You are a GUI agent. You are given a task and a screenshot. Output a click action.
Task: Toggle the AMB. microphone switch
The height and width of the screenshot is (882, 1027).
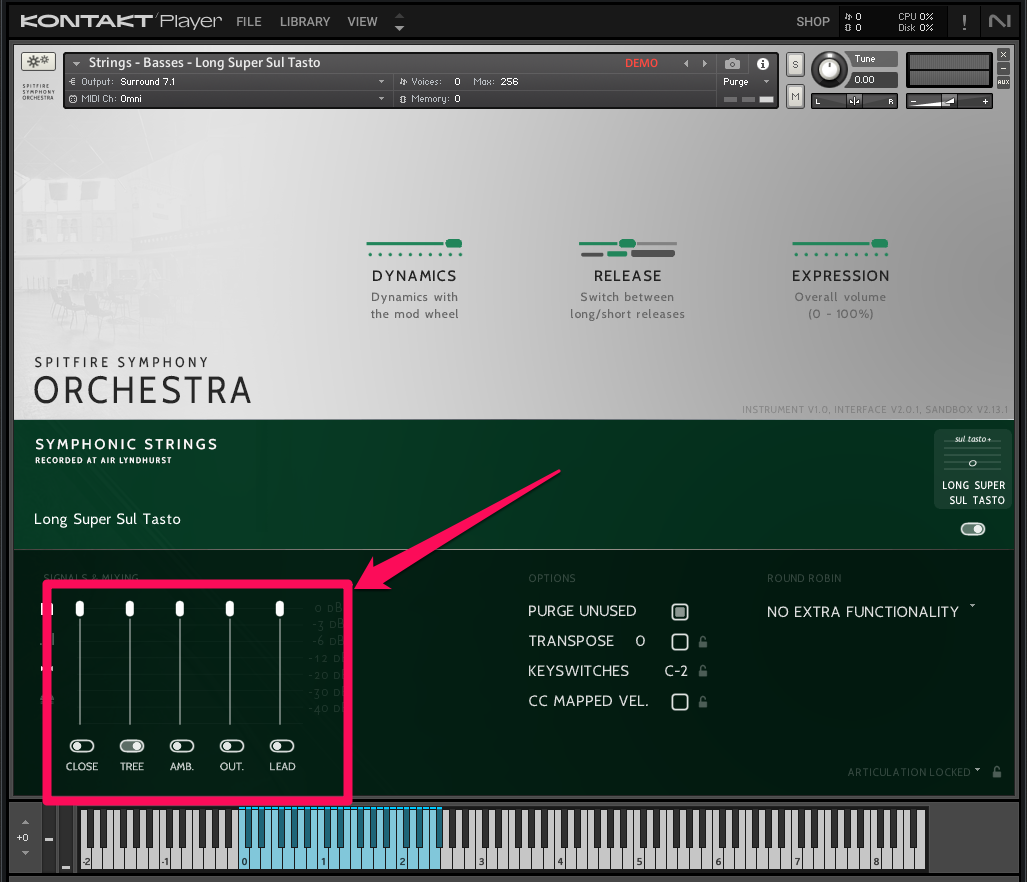point(182,746)
